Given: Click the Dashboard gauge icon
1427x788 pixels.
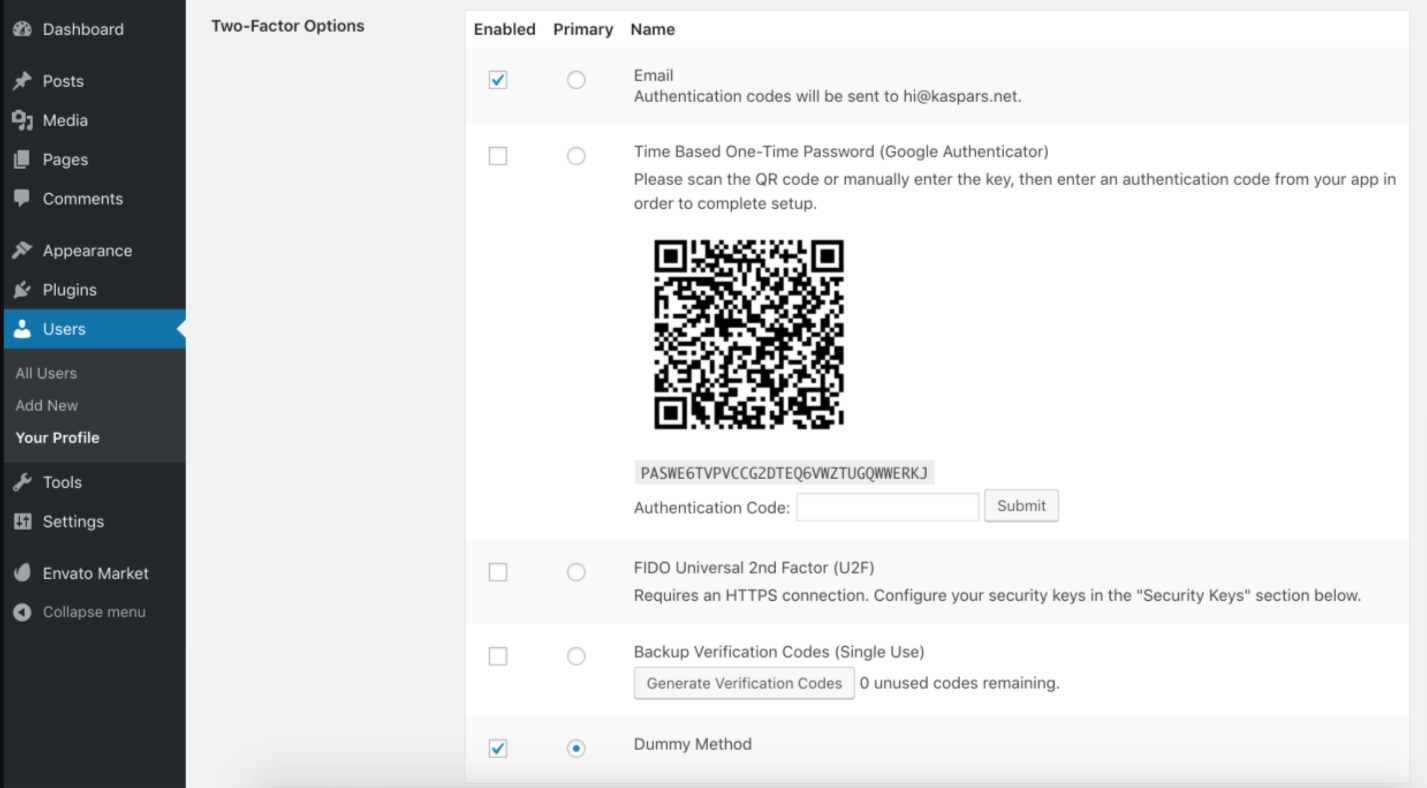Looking at the screenshot, I should [20, 30].
